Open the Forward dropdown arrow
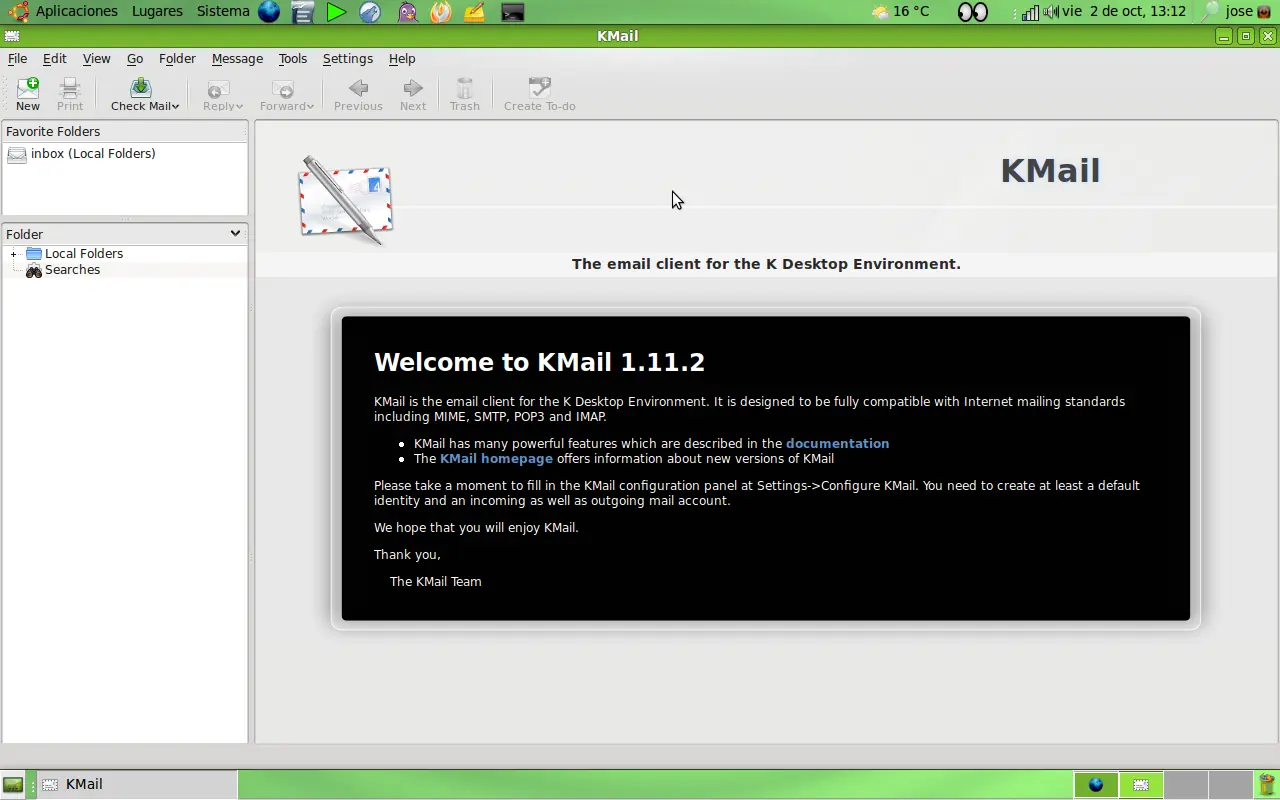Viewport: 1280px width, 800px height. 310,106
